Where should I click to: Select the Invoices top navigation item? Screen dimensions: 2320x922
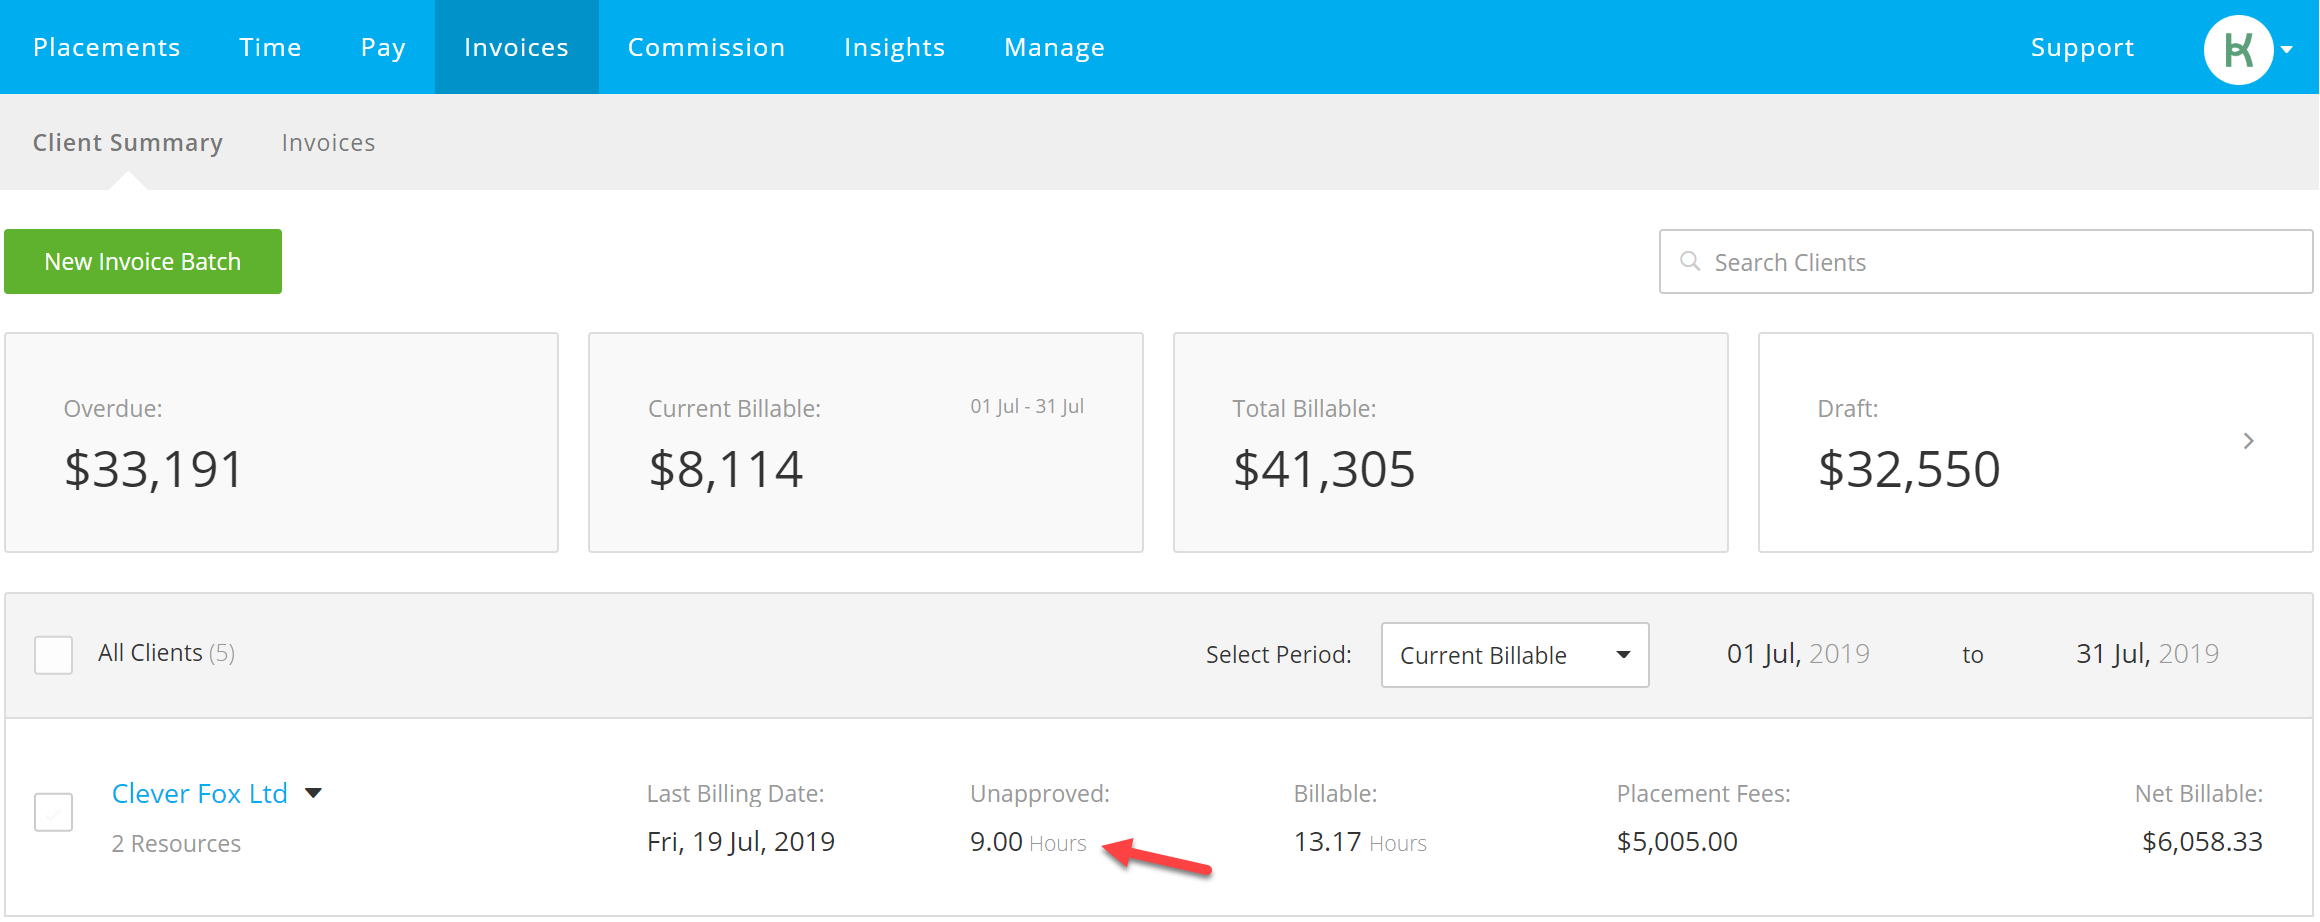coord(516,47)
